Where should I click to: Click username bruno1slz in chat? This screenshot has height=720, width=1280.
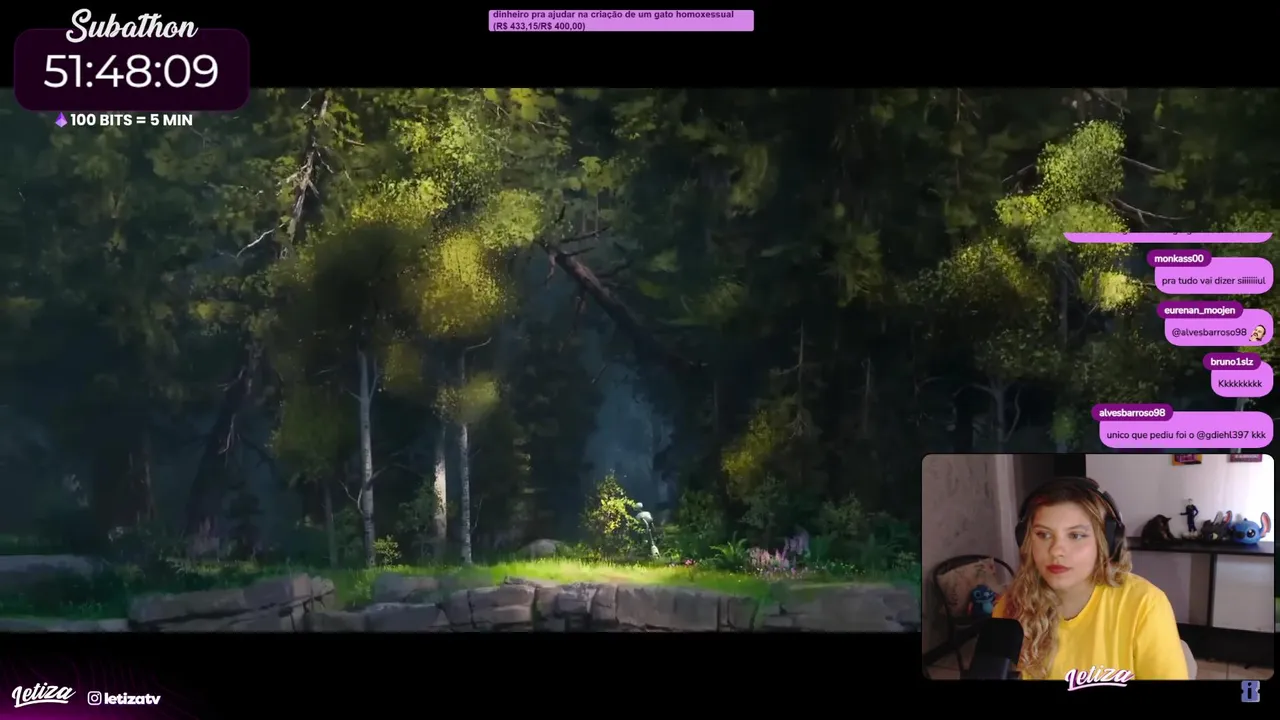(1231, 362)
